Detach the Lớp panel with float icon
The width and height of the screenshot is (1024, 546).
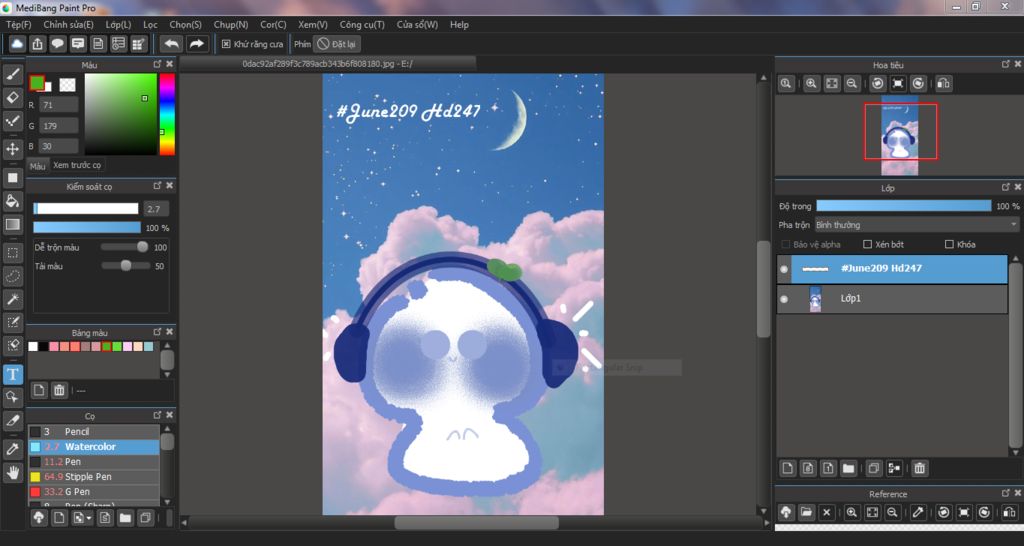click(x=1006, y=187)
